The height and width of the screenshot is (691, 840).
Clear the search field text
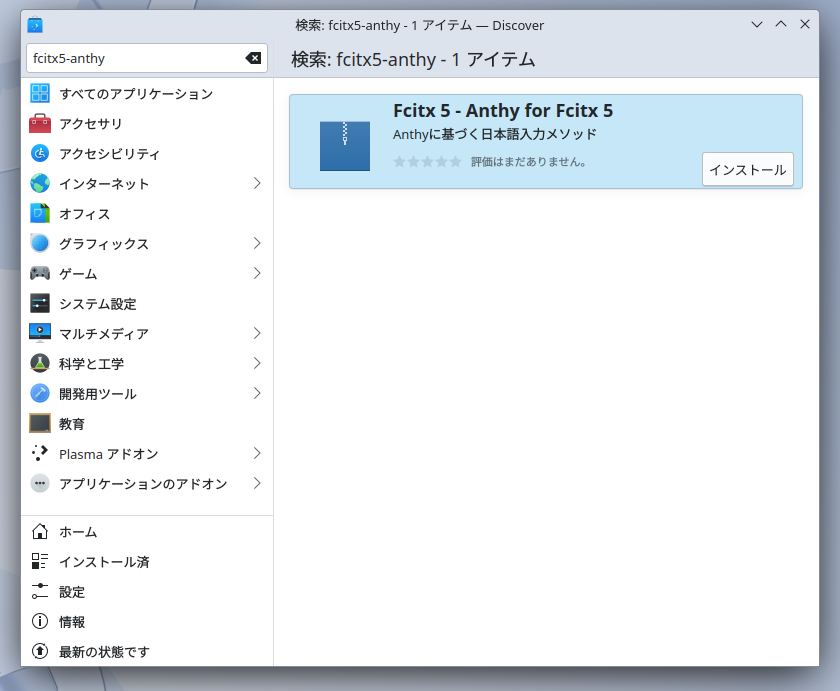pos(253,58)
